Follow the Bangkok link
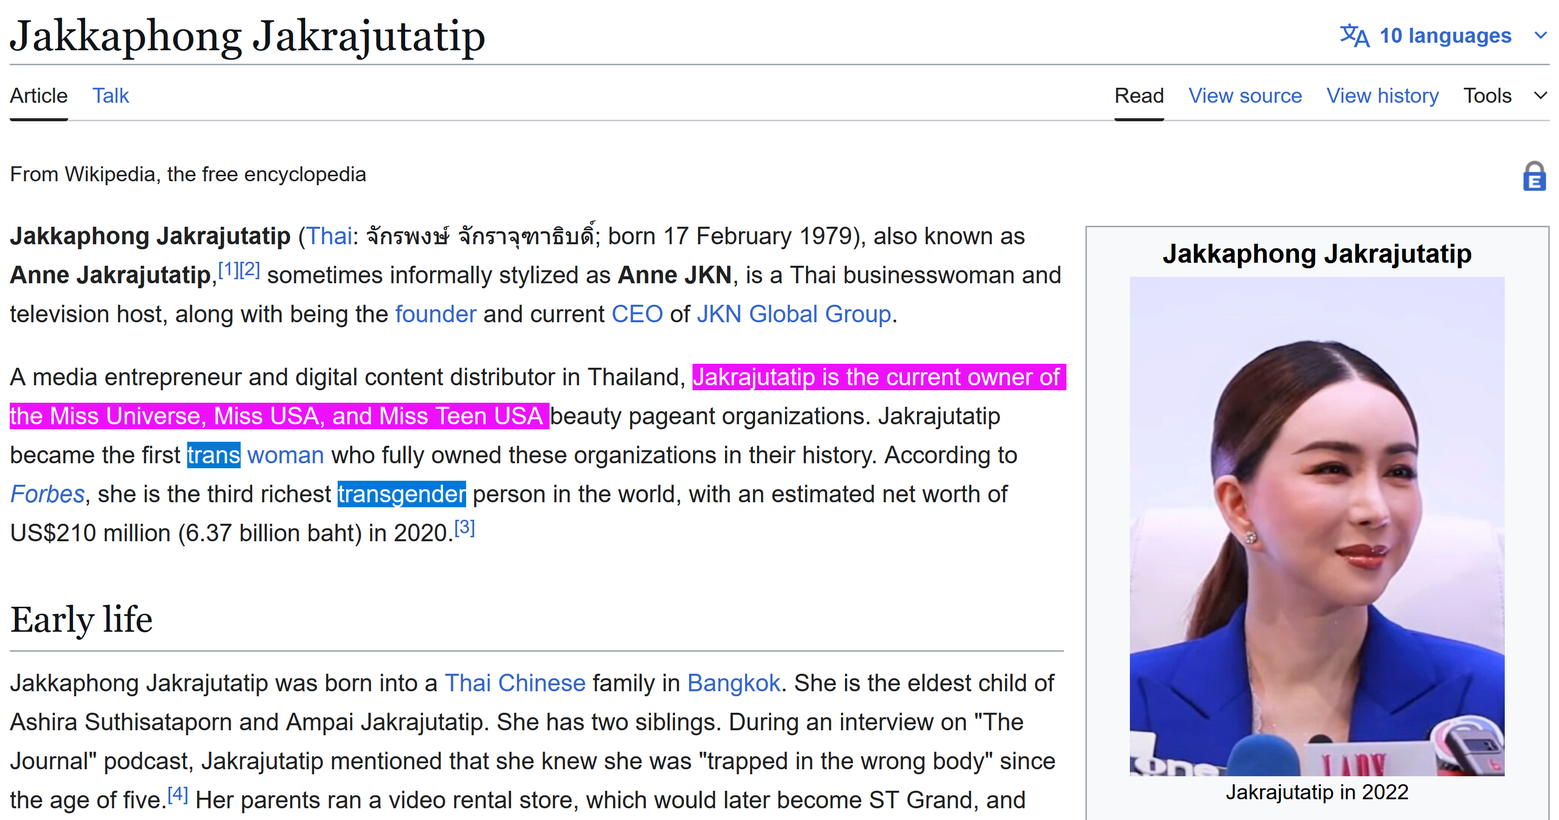Image resolution: width=1559 pixels, height=820 pixels. tap(734, 684)
